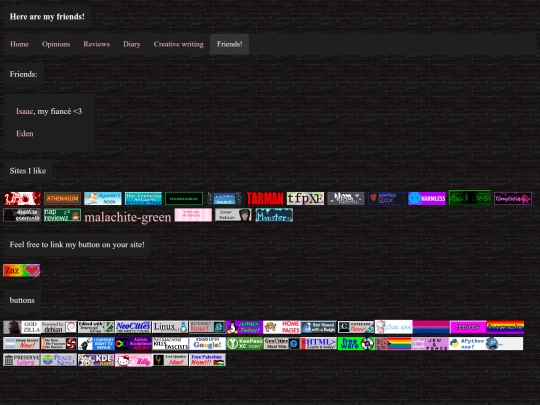Open the Reviews nav item
This screenshot has height=405, width=540.
click(x=96, y=44)
